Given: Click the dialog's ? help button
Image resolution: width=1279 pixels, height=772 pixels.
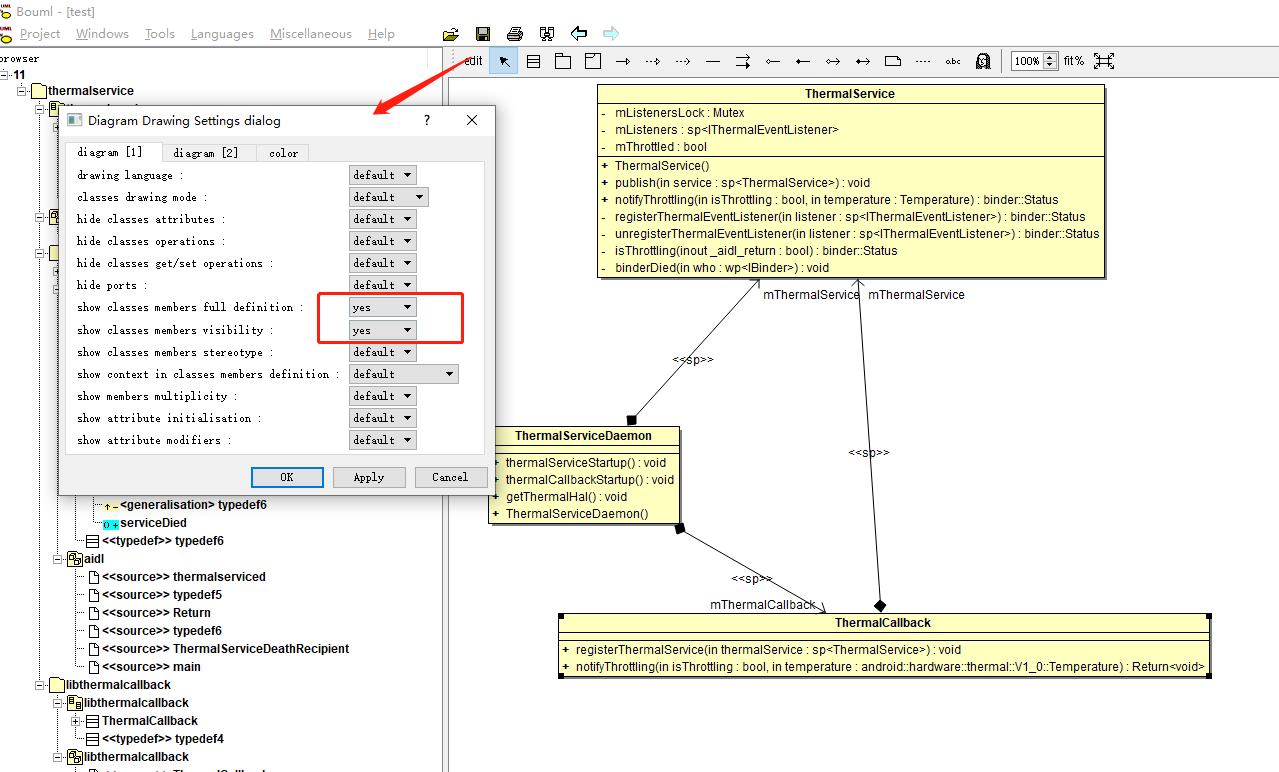Looking at the screenshot, I should click(427, 120).
